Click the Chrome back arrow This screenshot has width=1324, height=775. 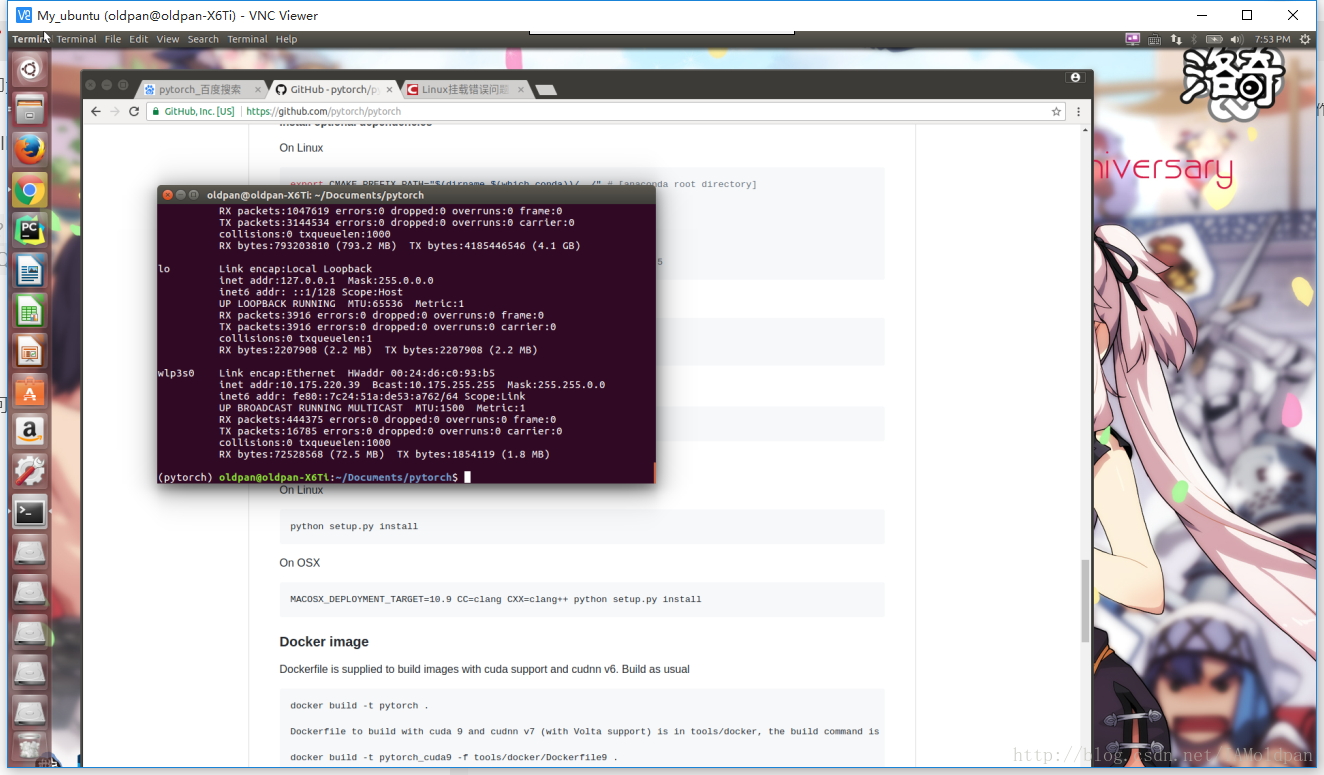(x=96, y=111)
